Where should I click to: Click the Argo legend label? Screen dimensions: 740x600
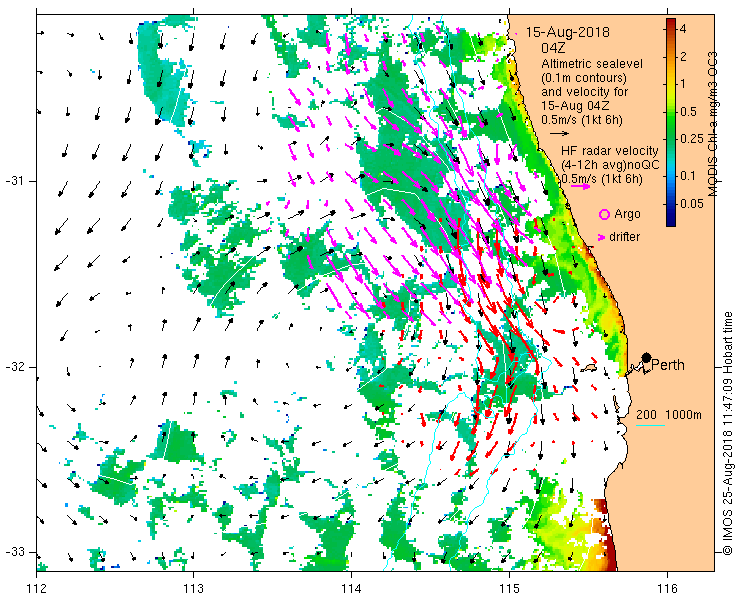(x=627, y=214)
